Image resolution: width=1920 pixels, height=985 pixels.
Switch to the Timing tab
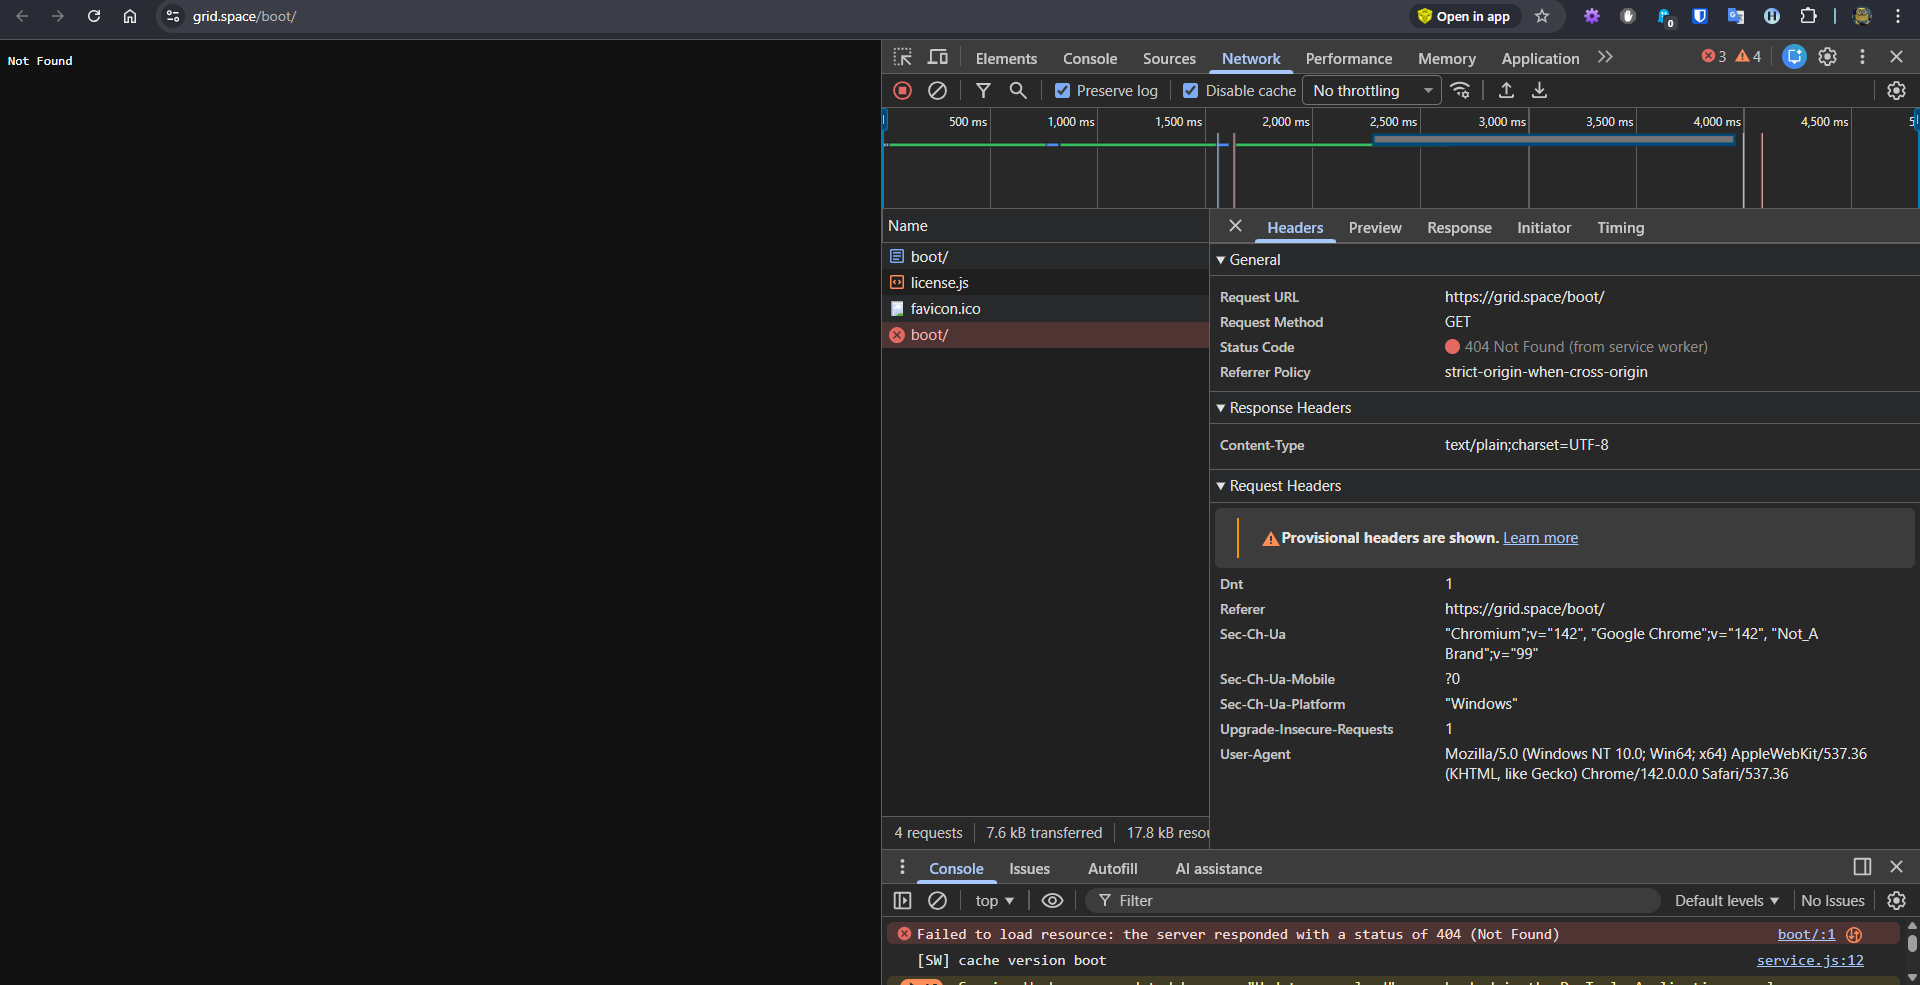1620,228
